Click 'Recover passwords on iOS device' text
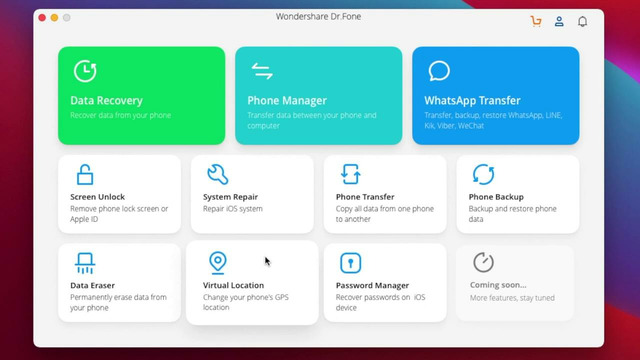The height and width of the screenshot is (360, 640). 380,302
